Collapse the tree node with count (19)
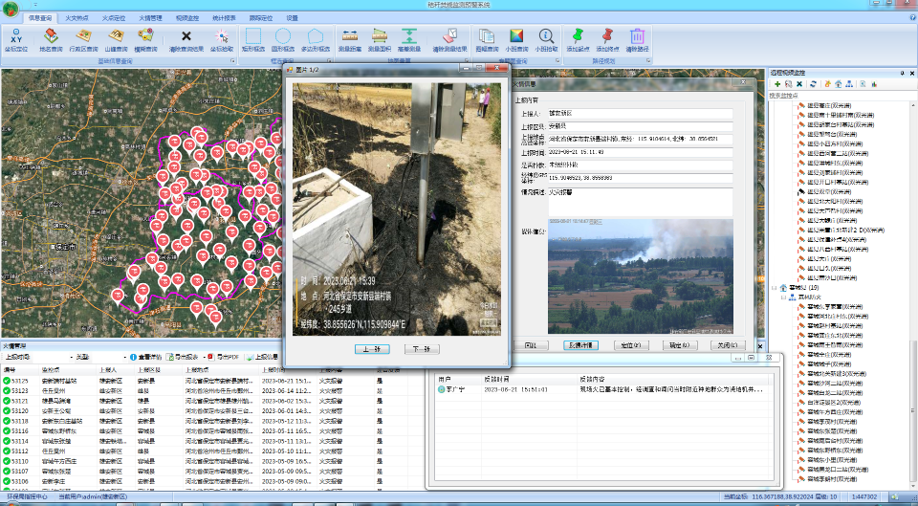Screen dimensions: 918x506 pyautogui.click(x=775, y=289)
